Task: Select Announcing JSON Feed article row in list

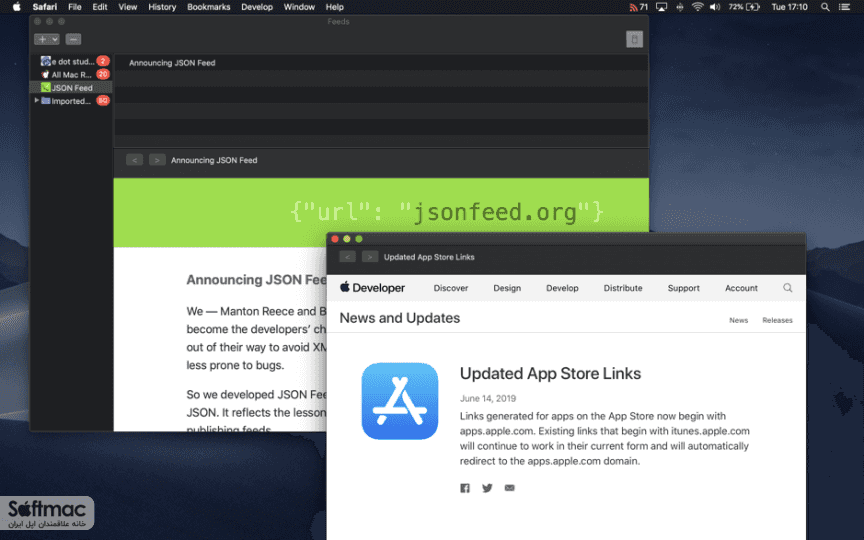Action: tap(381, 63)
